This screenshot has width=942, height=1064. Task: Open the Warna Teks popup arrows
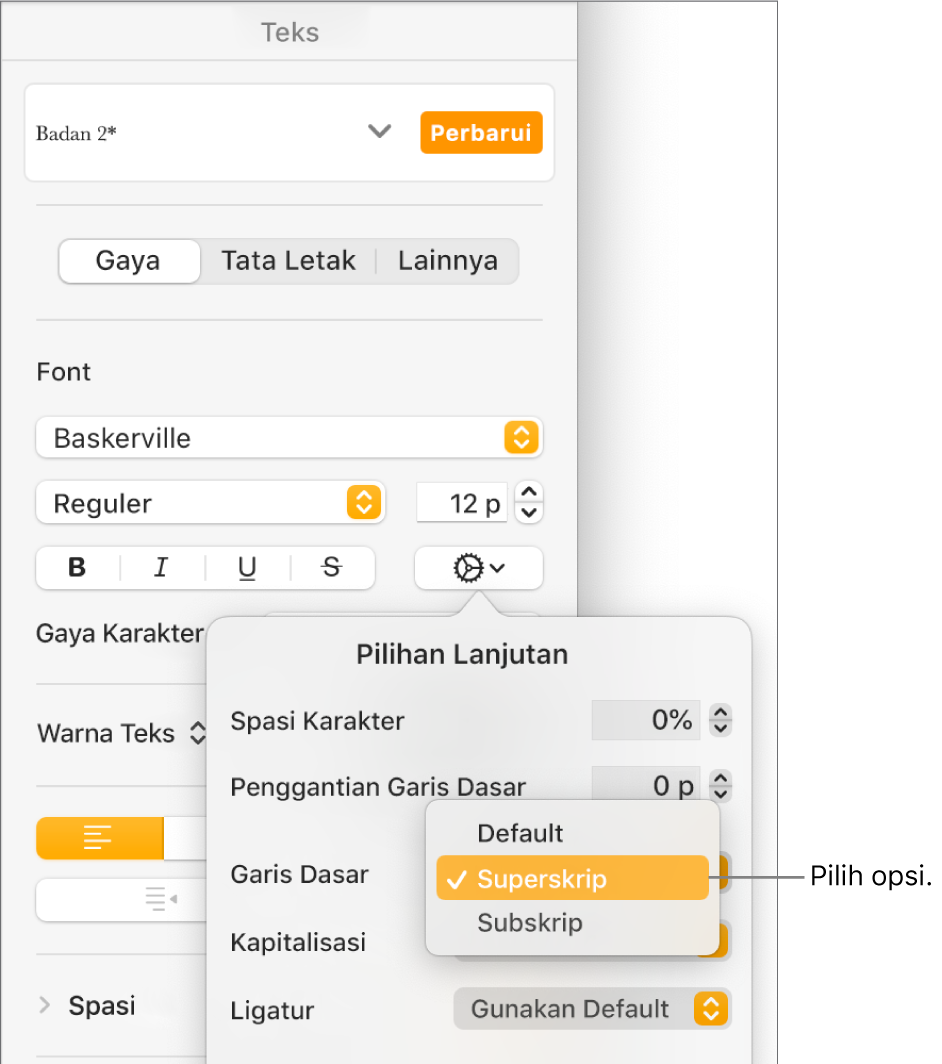click(197, 733)
